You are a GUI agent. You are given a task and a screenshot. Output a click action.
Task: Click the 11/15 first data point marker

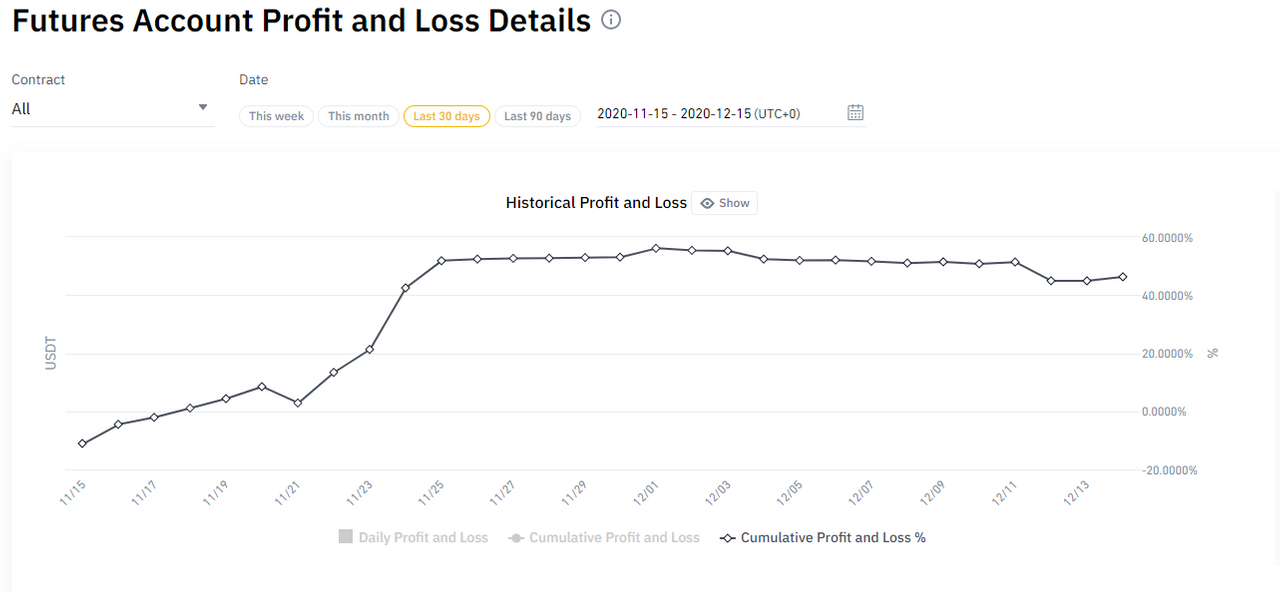click(x=82, y=443)
